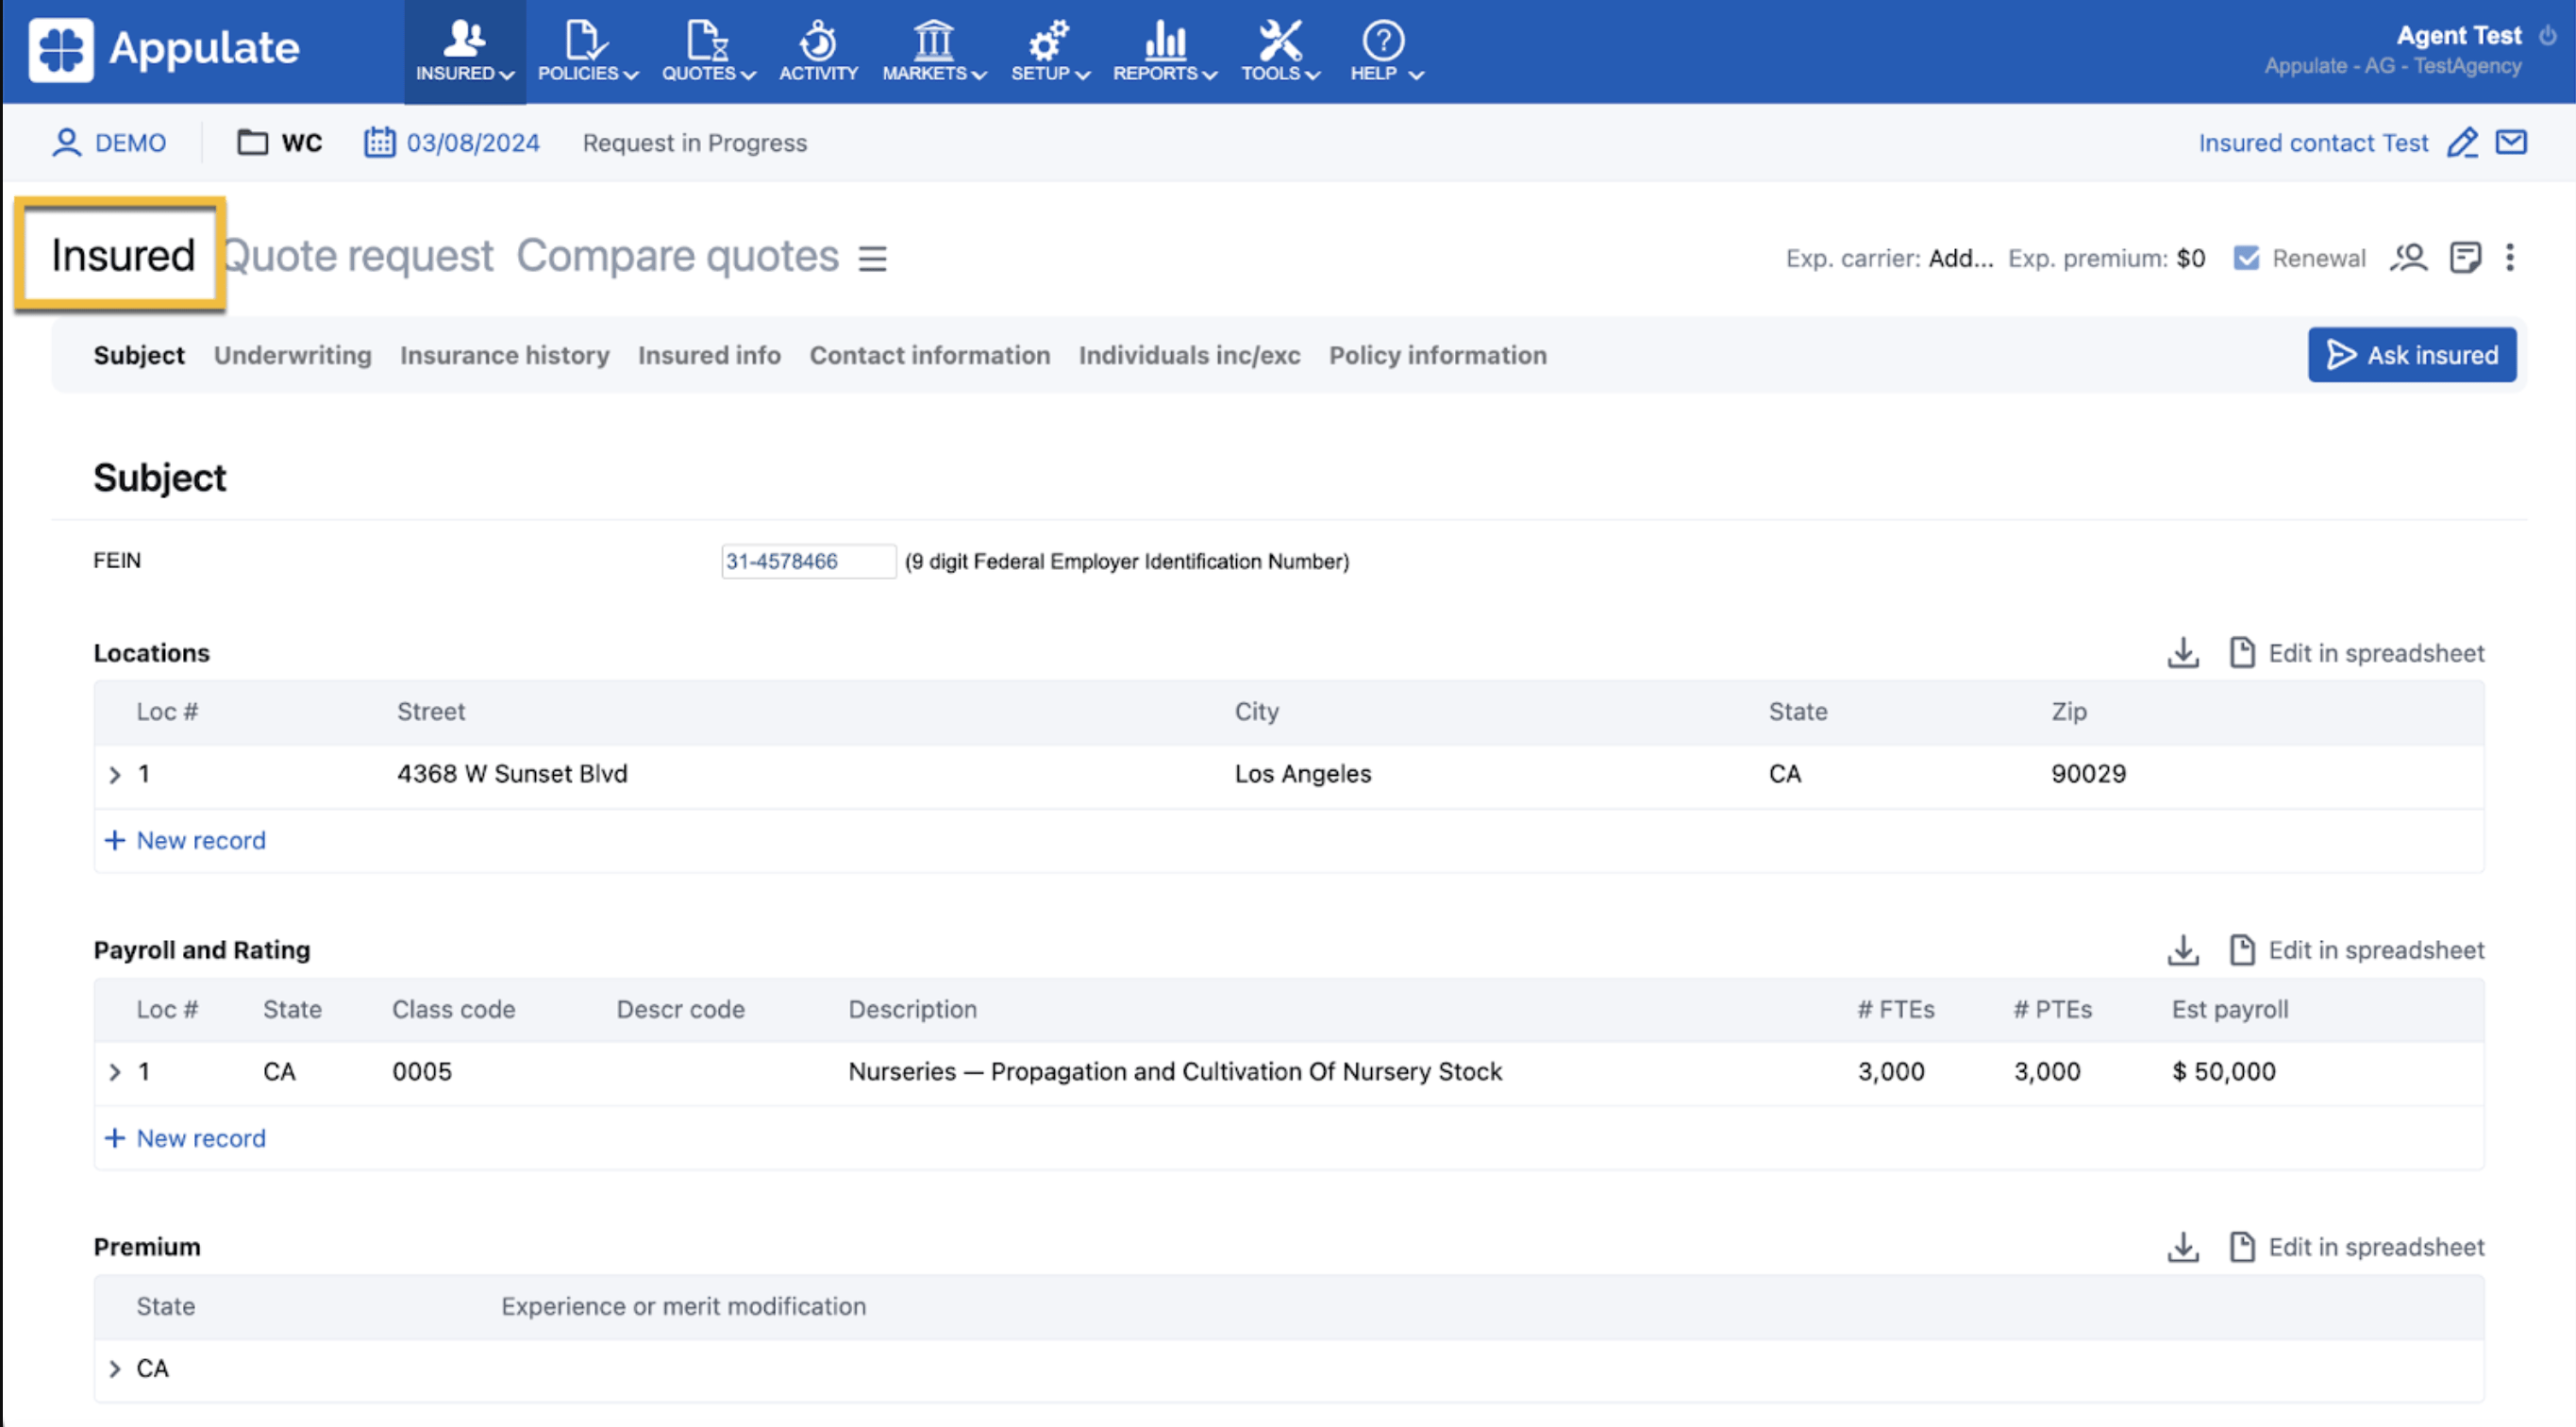Open the 03/08/2024 date link
The height and width of the screenshot is (1427, 2576).
[473, 143]
